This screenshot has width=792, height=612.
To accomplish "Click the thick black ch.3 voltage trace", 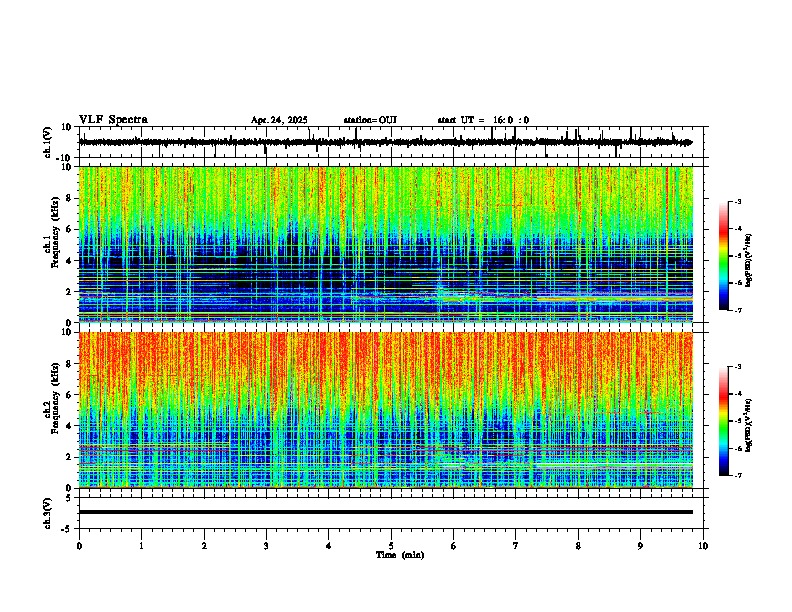I will point(386,512).
